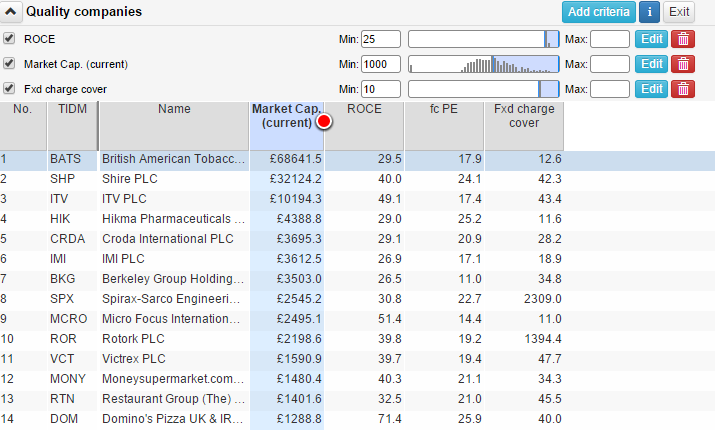Click market cap value £68641.5
The image size is (715, 430).
point(295,159)
